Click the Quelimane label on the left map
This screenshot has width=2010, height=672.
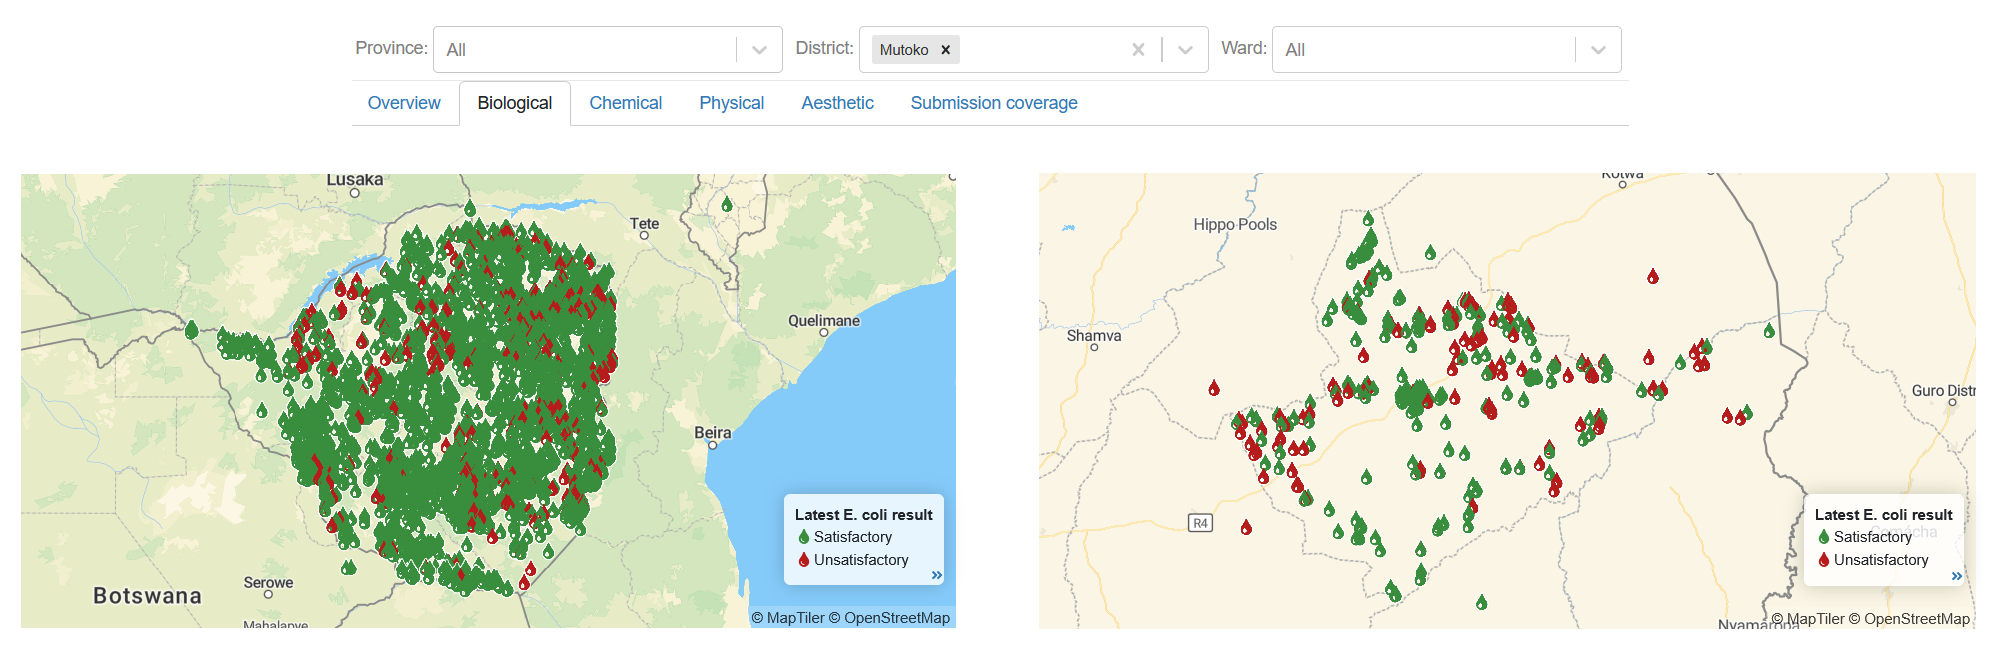pos(824,321)
